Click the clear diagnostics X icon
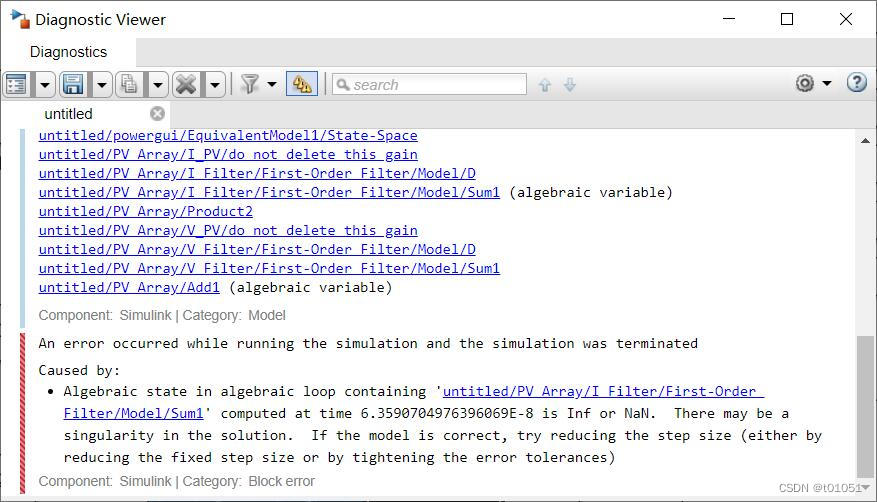Viewport: 877px width, 502px height. coord(186,84)
